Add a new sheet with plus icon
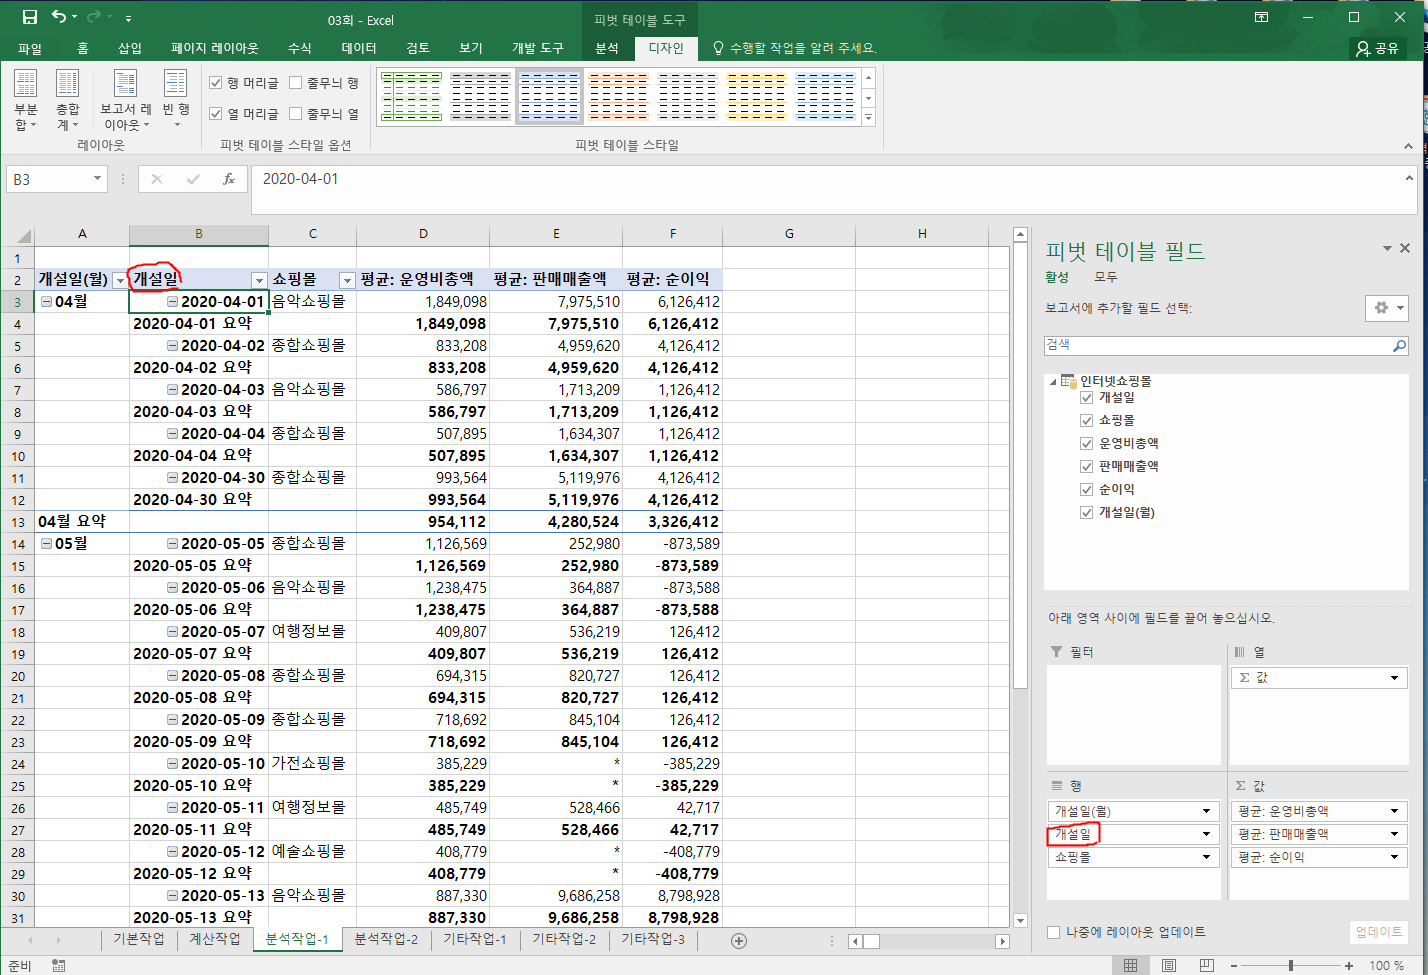Screen dimensions: 1428x975 [739, 940]
